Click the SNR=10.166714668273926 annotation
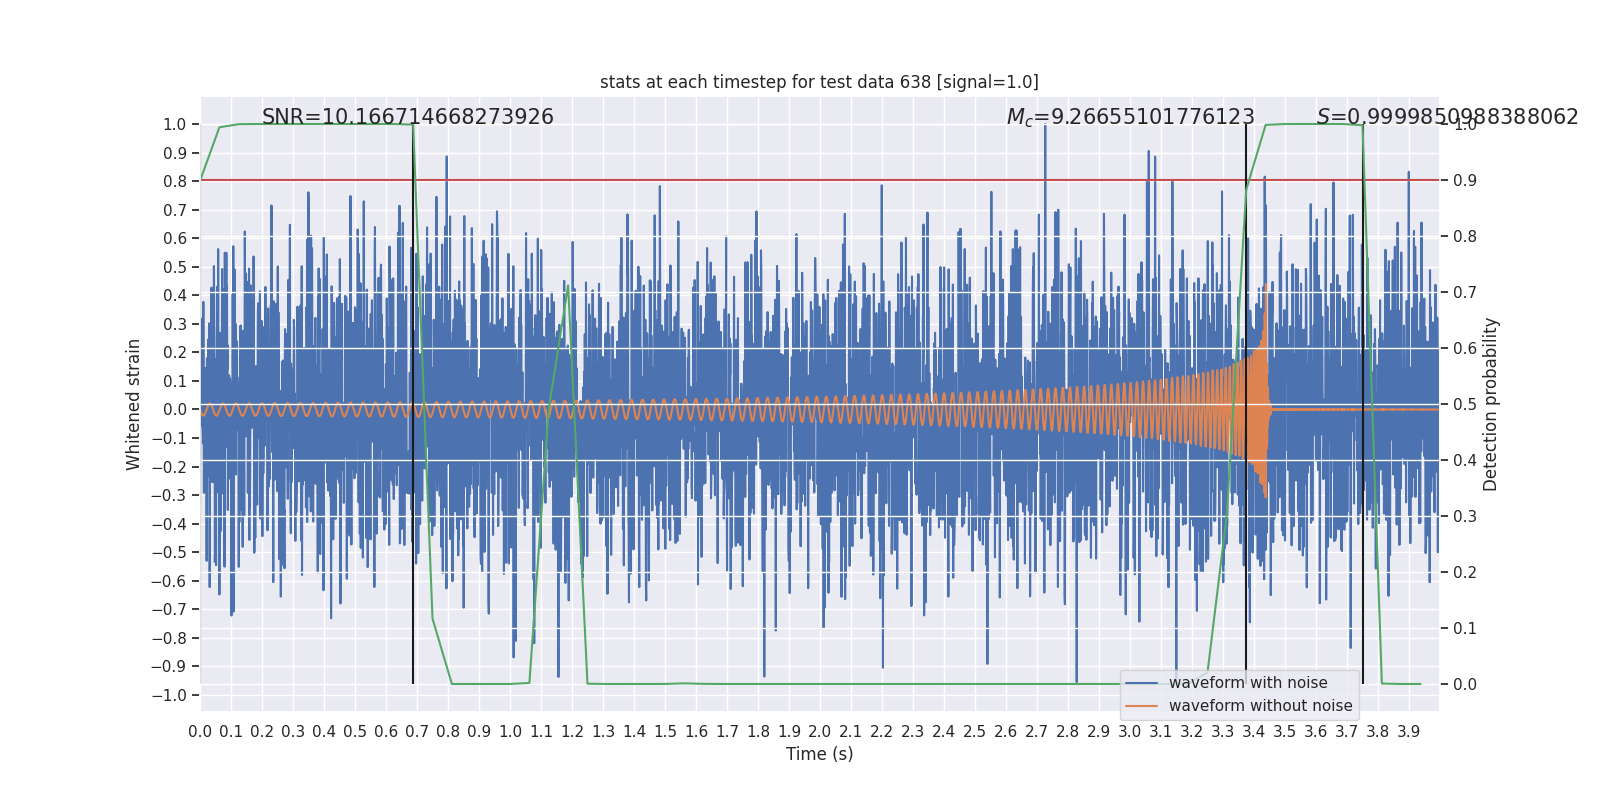1600x800 pixels. (408, 117)
